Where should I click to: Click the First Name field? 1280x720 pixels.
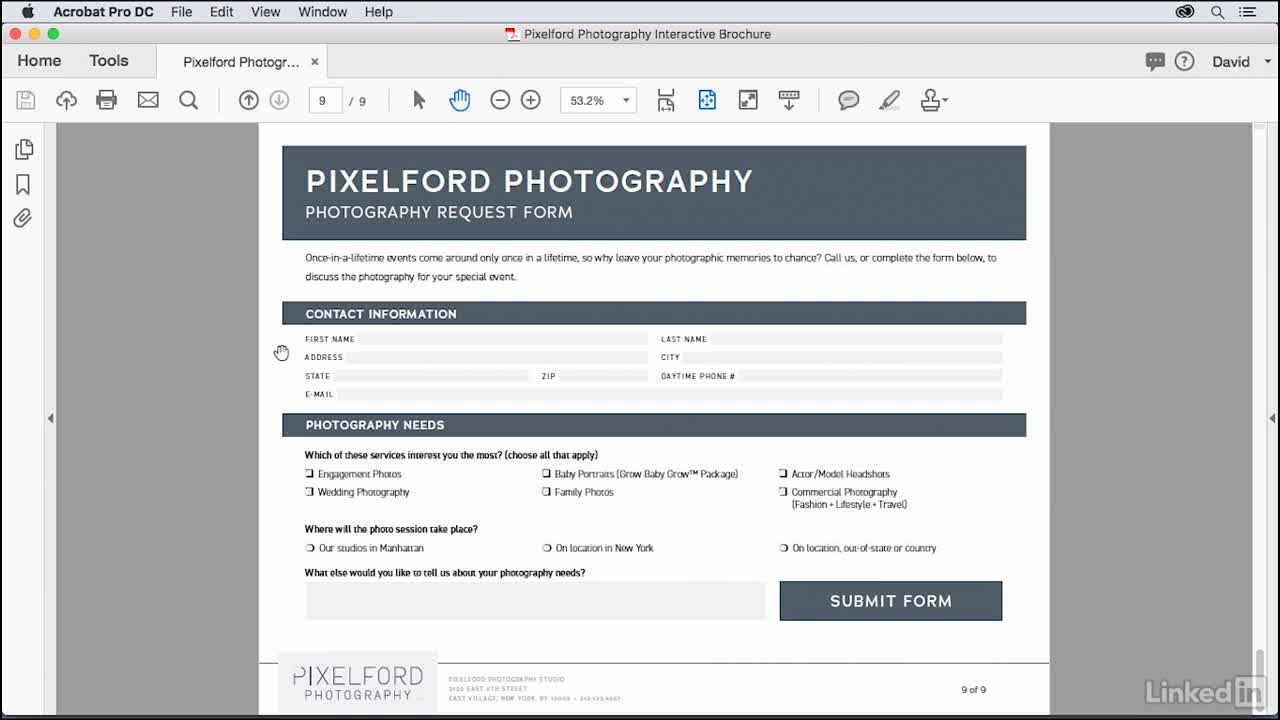tap(503, 339)
